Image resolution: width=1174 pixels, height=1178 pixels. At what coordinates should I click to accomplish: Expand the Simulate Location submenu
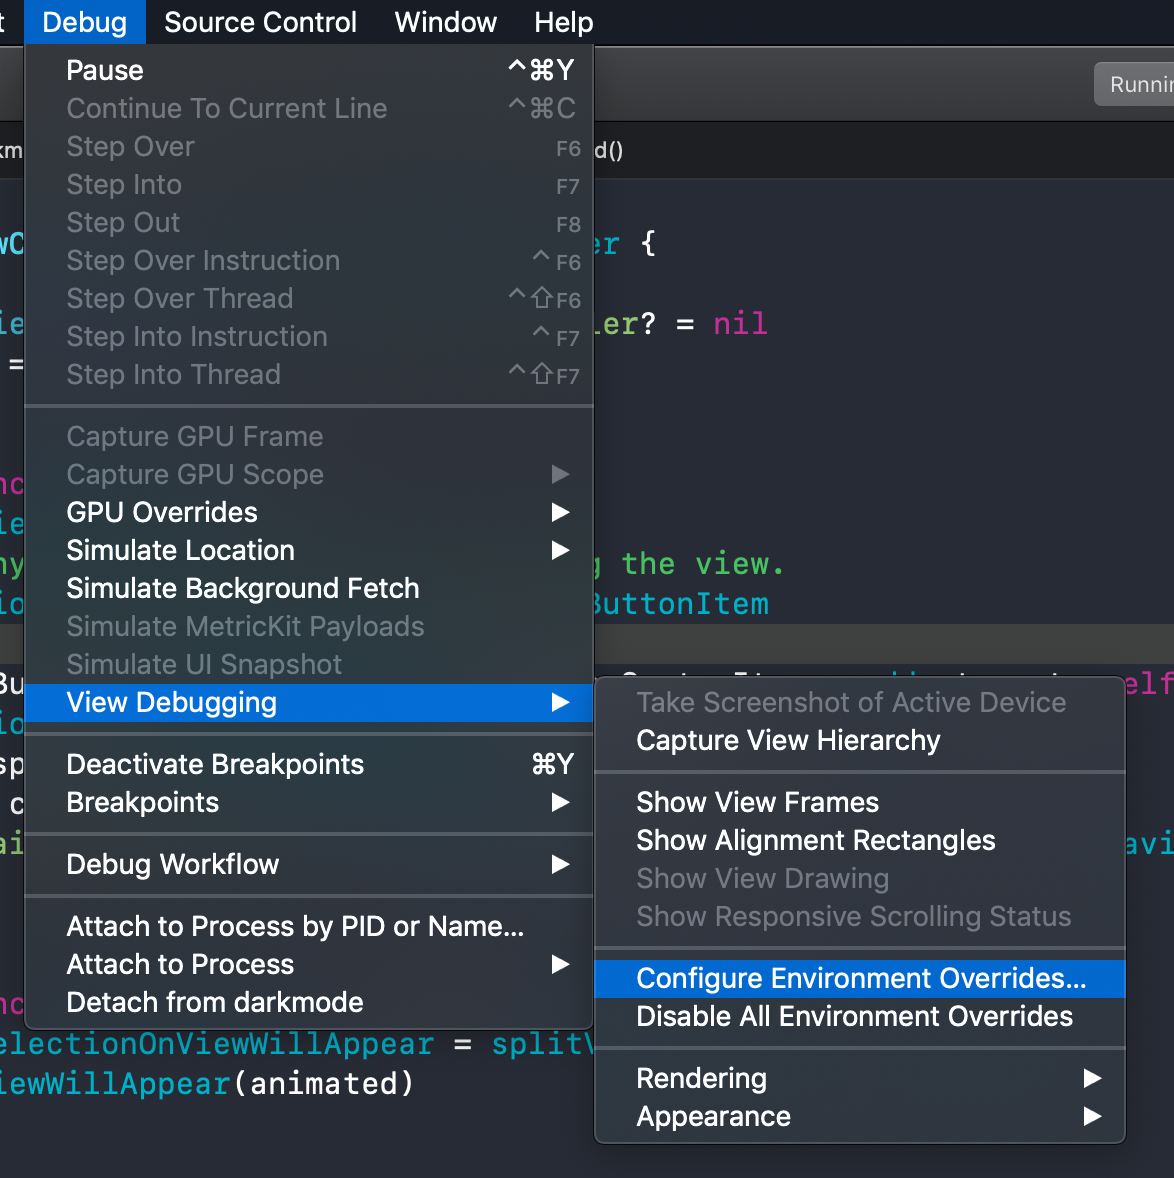coord(180,551)
